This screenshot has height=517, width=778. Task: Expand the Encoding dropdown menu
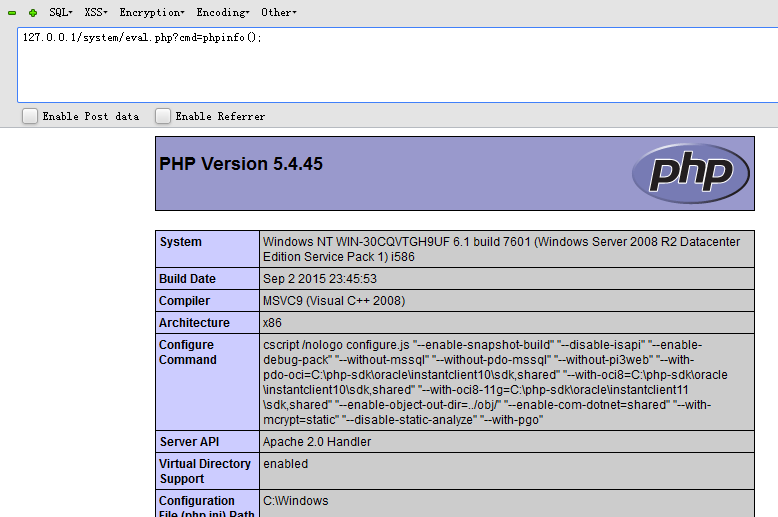(223, 12)
